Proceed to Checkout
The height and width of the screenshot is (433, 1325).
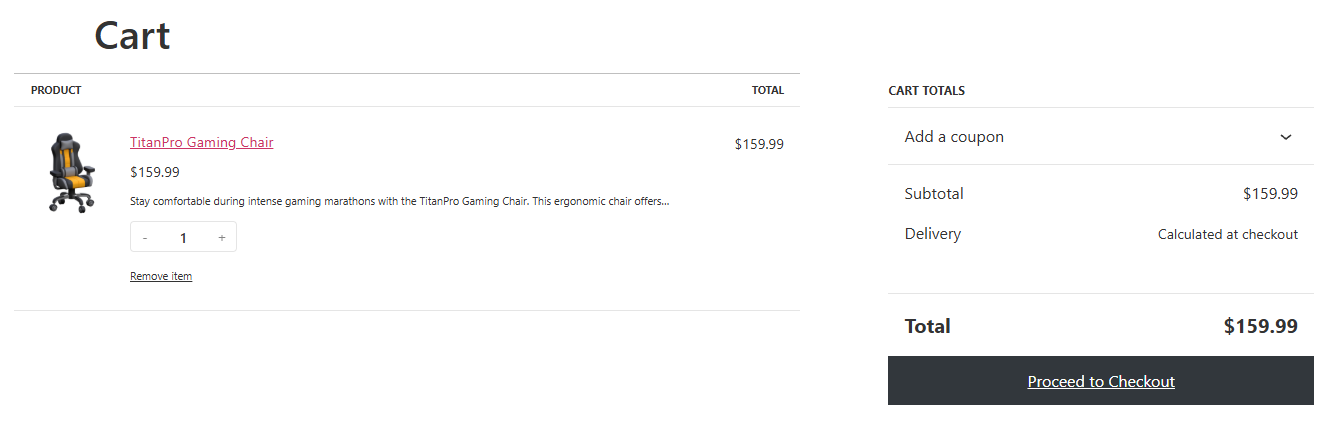(1101, 381)
